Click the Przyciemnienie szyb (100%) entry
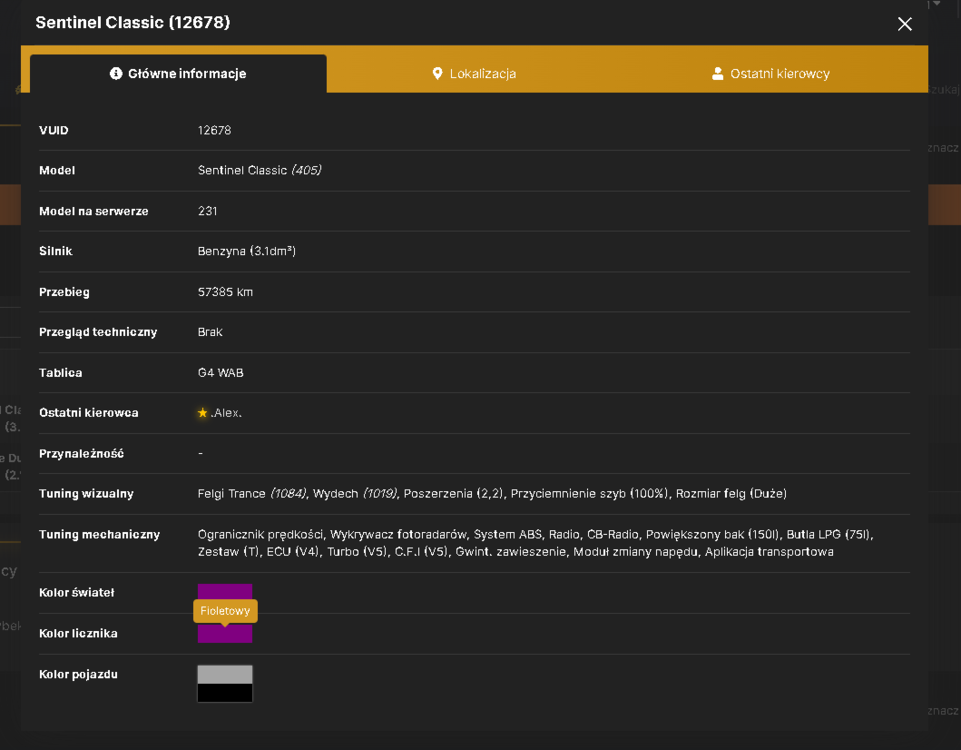This screenshot has height=750, width=961. 590,494
